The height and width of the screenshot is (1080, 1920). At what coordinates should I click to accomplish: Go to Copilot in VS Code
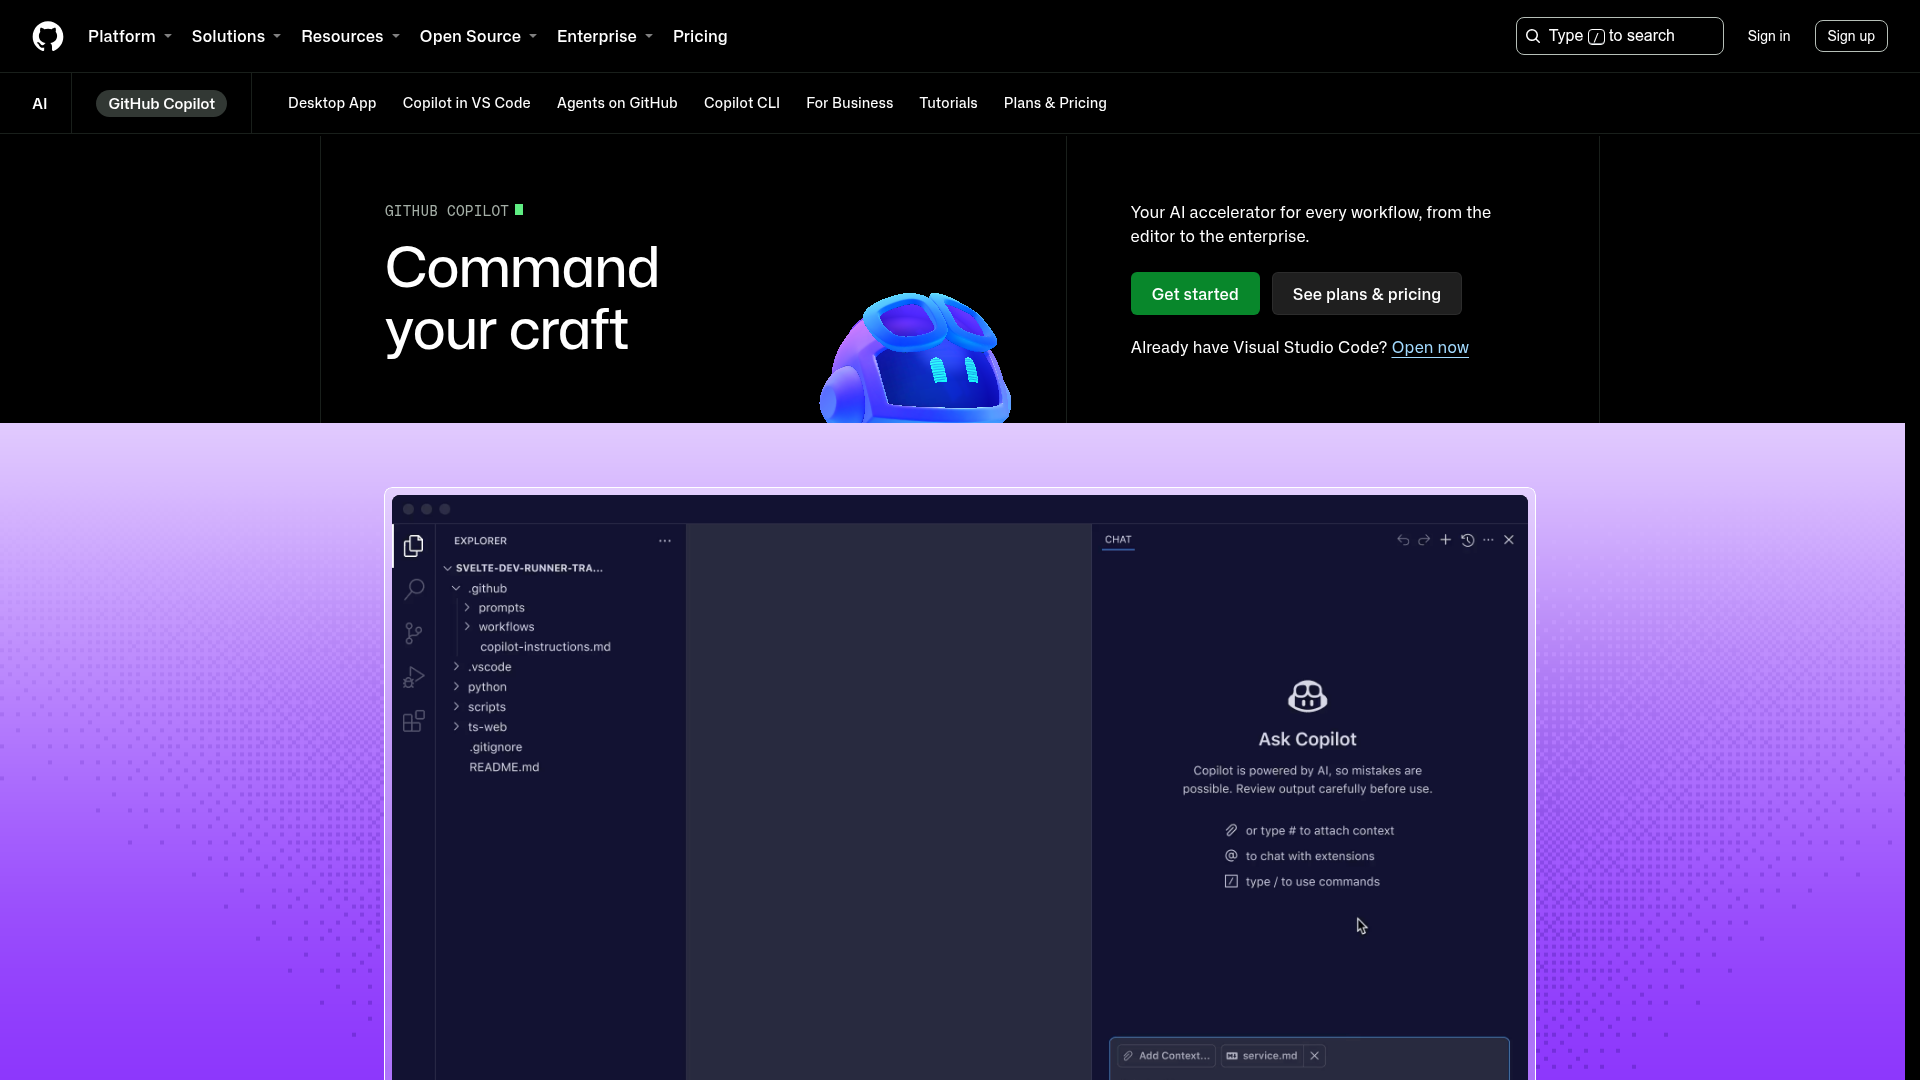pos(466,103)
